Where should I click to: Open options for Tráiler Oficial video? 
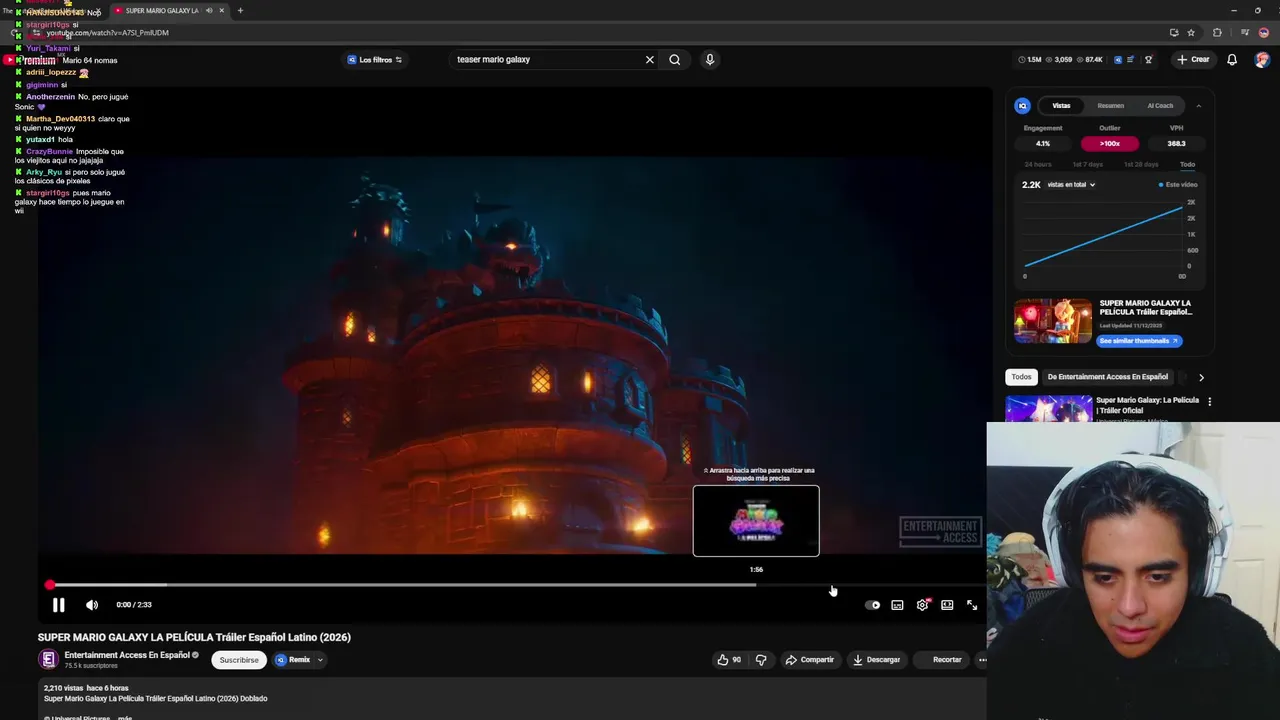[1209, 402]
